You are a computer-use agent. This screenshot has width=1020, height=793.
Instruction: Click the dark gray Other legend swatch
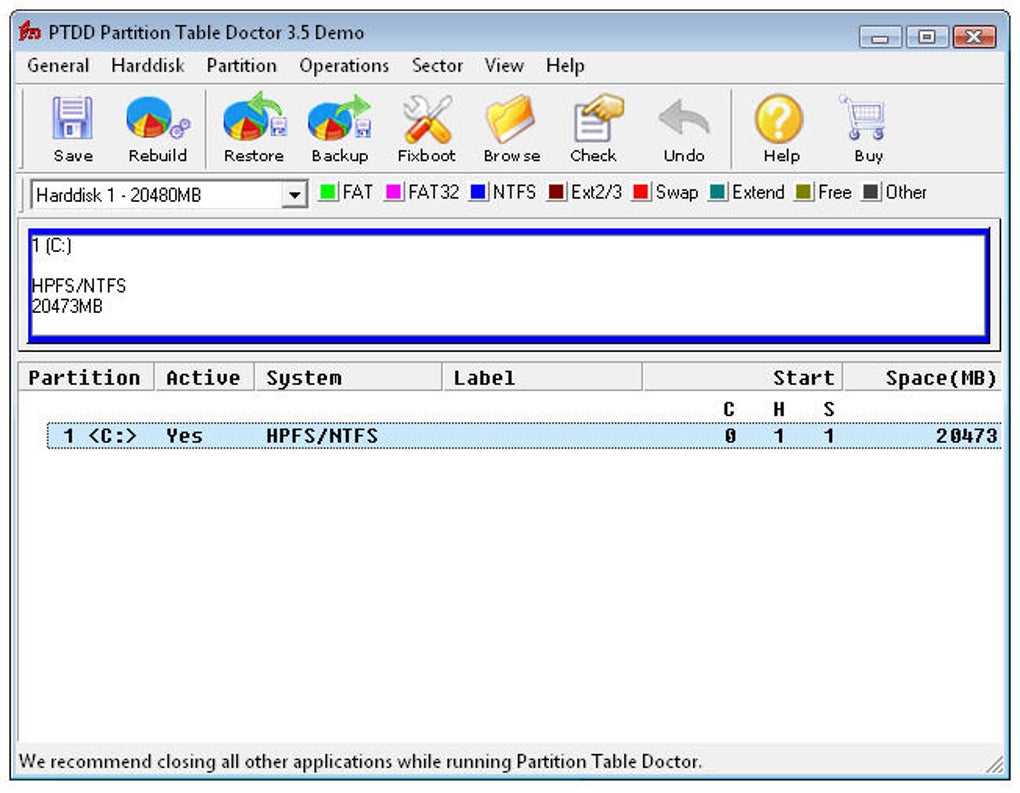pos(871,193)
